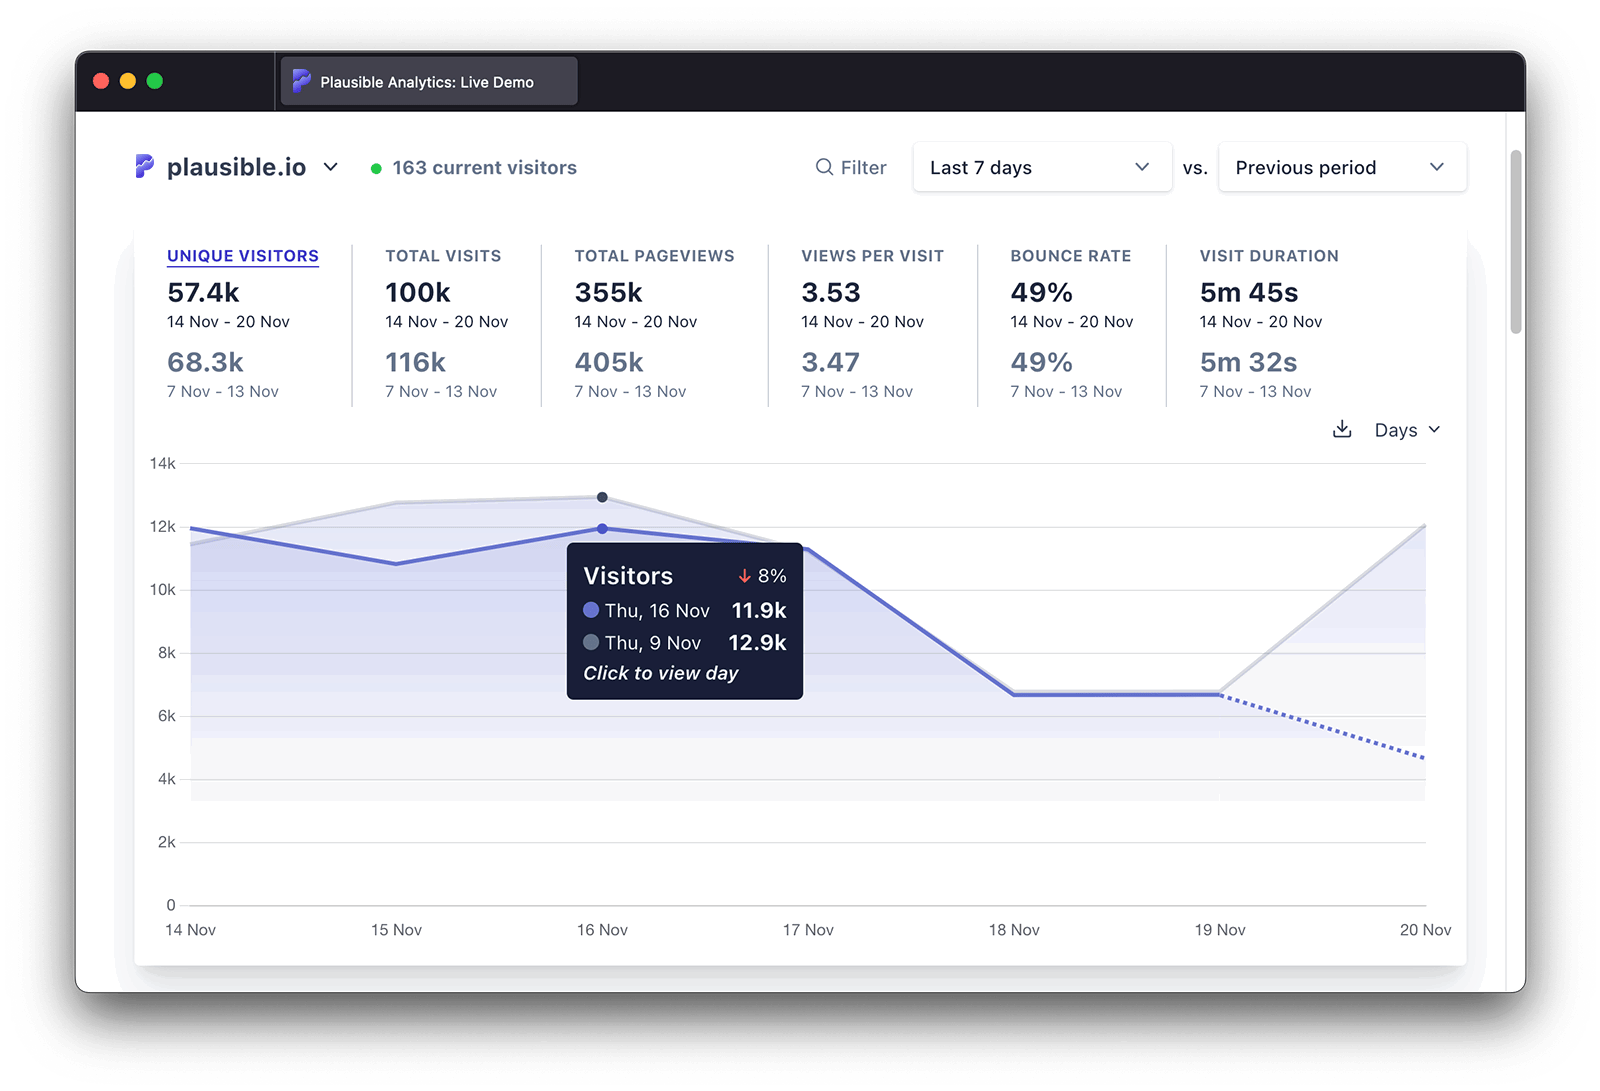Open the plausible.io site switcher chevron
1600x1091 pixels.
pos(331,167)
